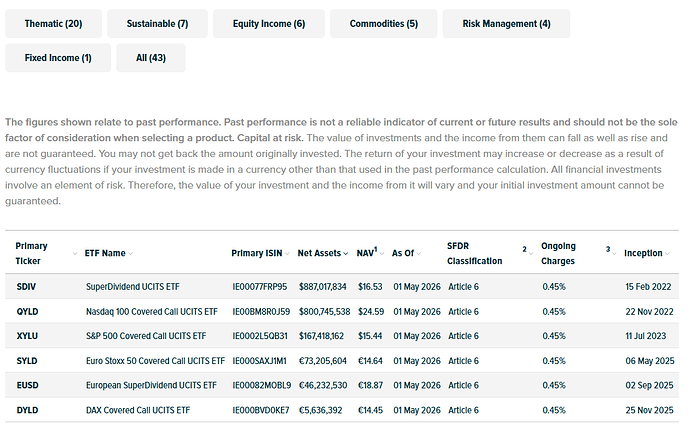
Task: Click 01 May 2026 in the XYLU row
Action: click(417, 336)
